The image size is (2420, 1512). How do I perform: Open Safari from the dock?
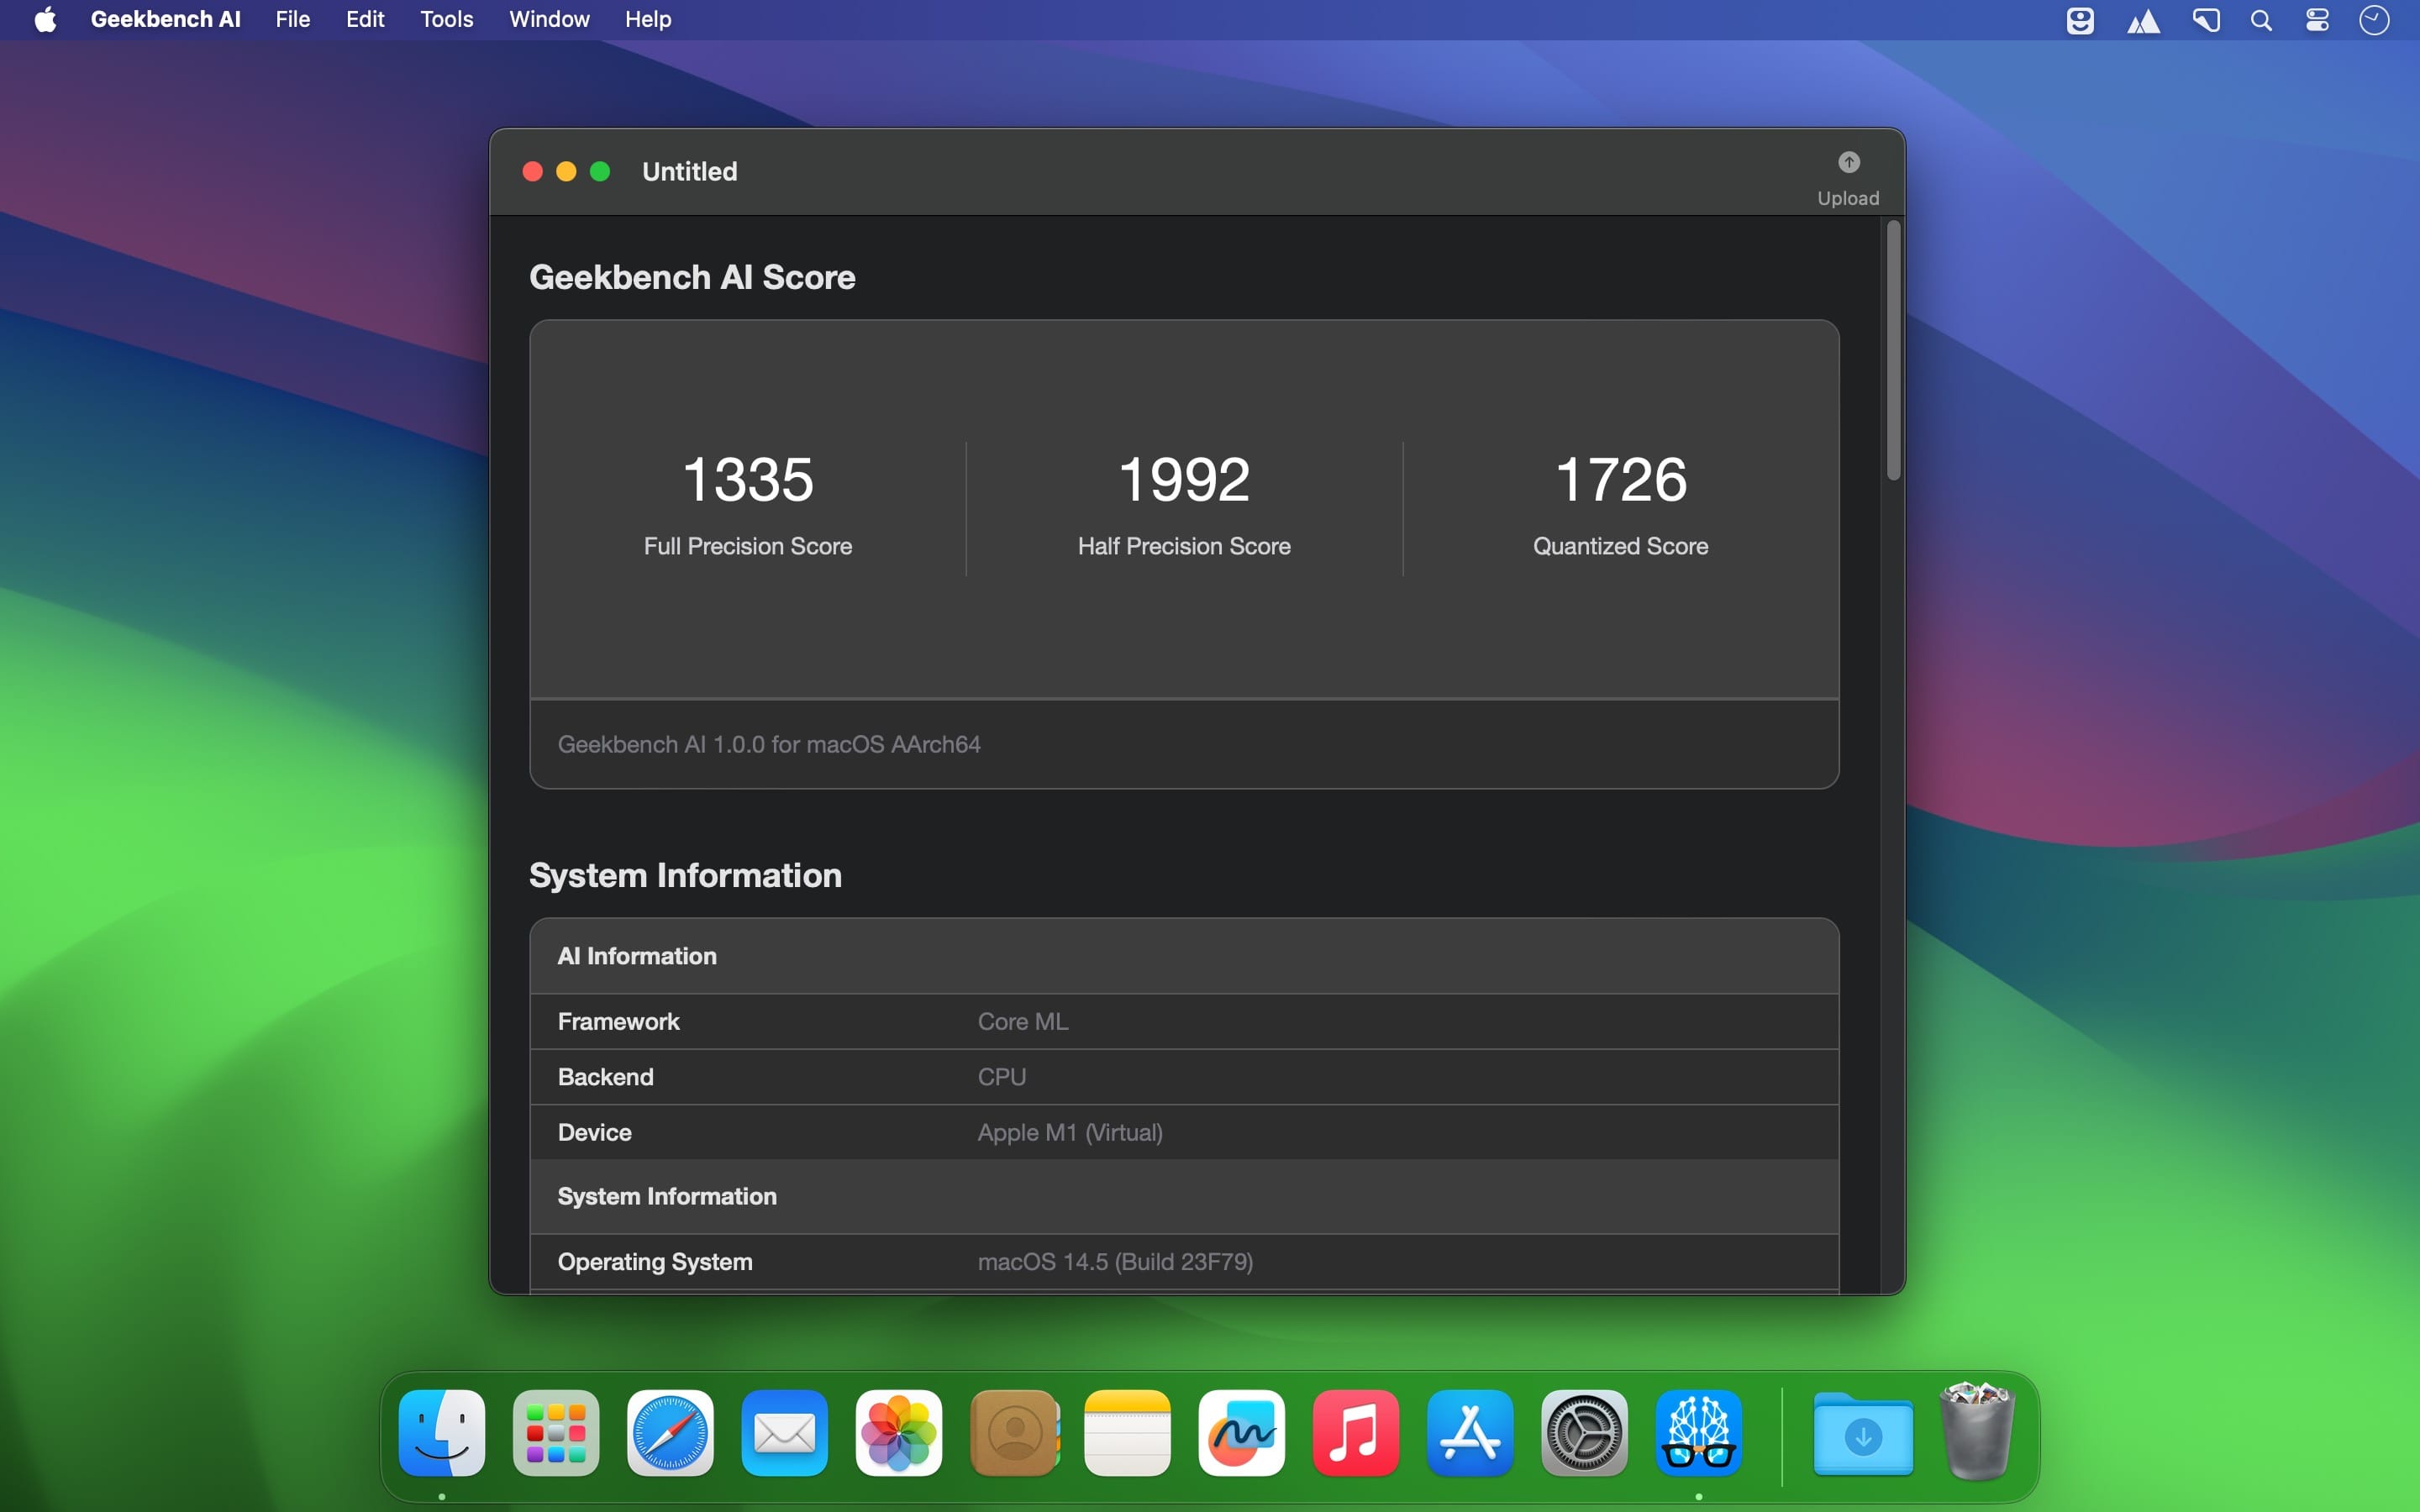pyautogui.click(x=670, y=1432)
